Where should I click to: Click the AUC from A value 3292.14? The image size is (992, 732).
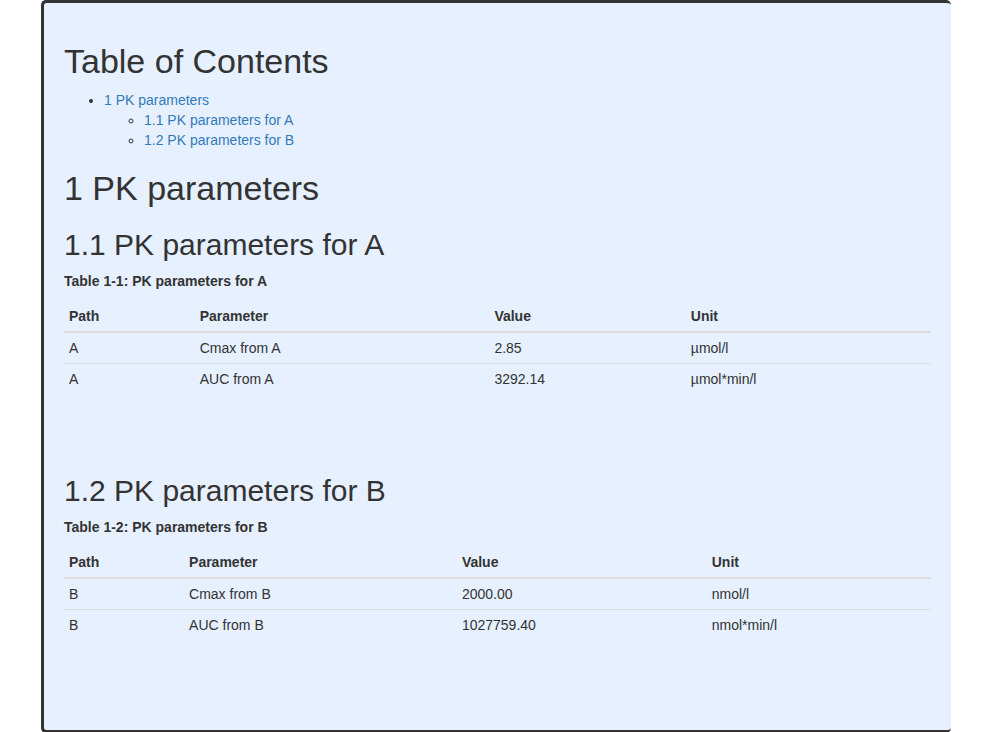click(519, 379)
